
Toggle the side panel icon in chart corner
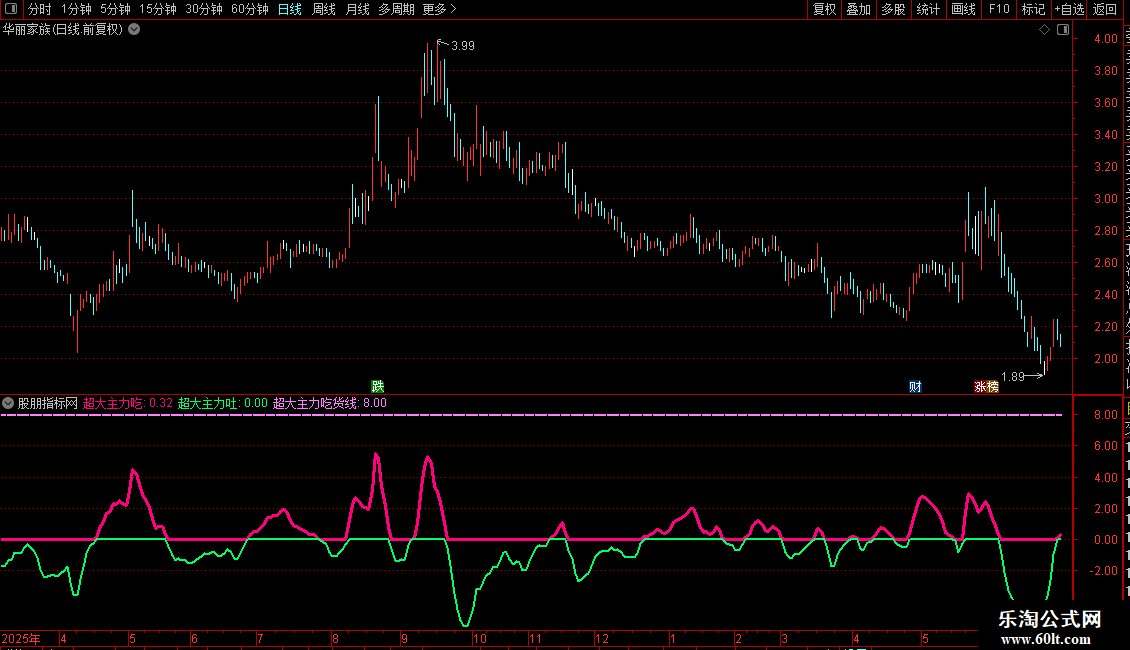pos(1063,30)
